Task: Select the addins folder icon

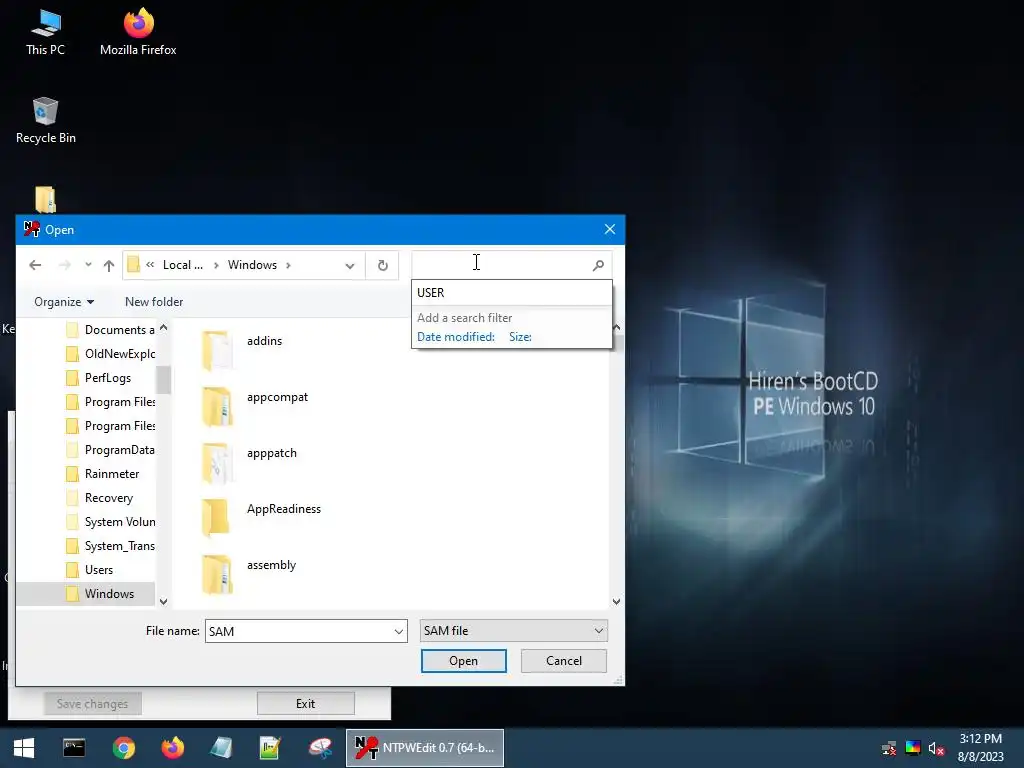Action: pos(217,350)
